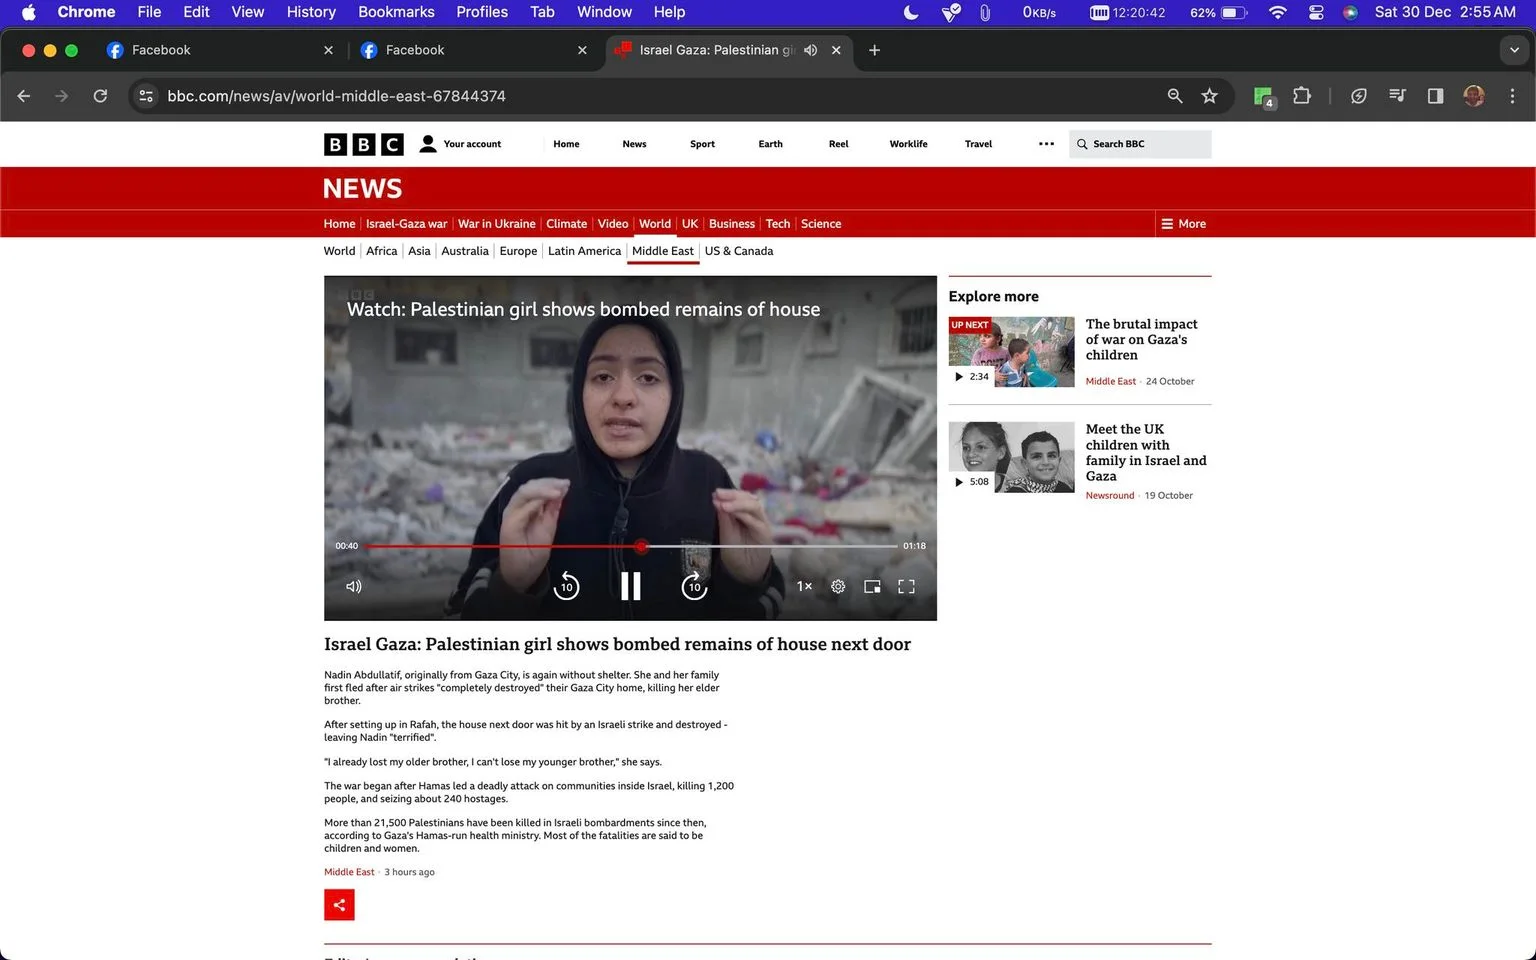This screenshot has width=1536, height=960.
Task: Open the Science news section
Action: tap(821, 224)
